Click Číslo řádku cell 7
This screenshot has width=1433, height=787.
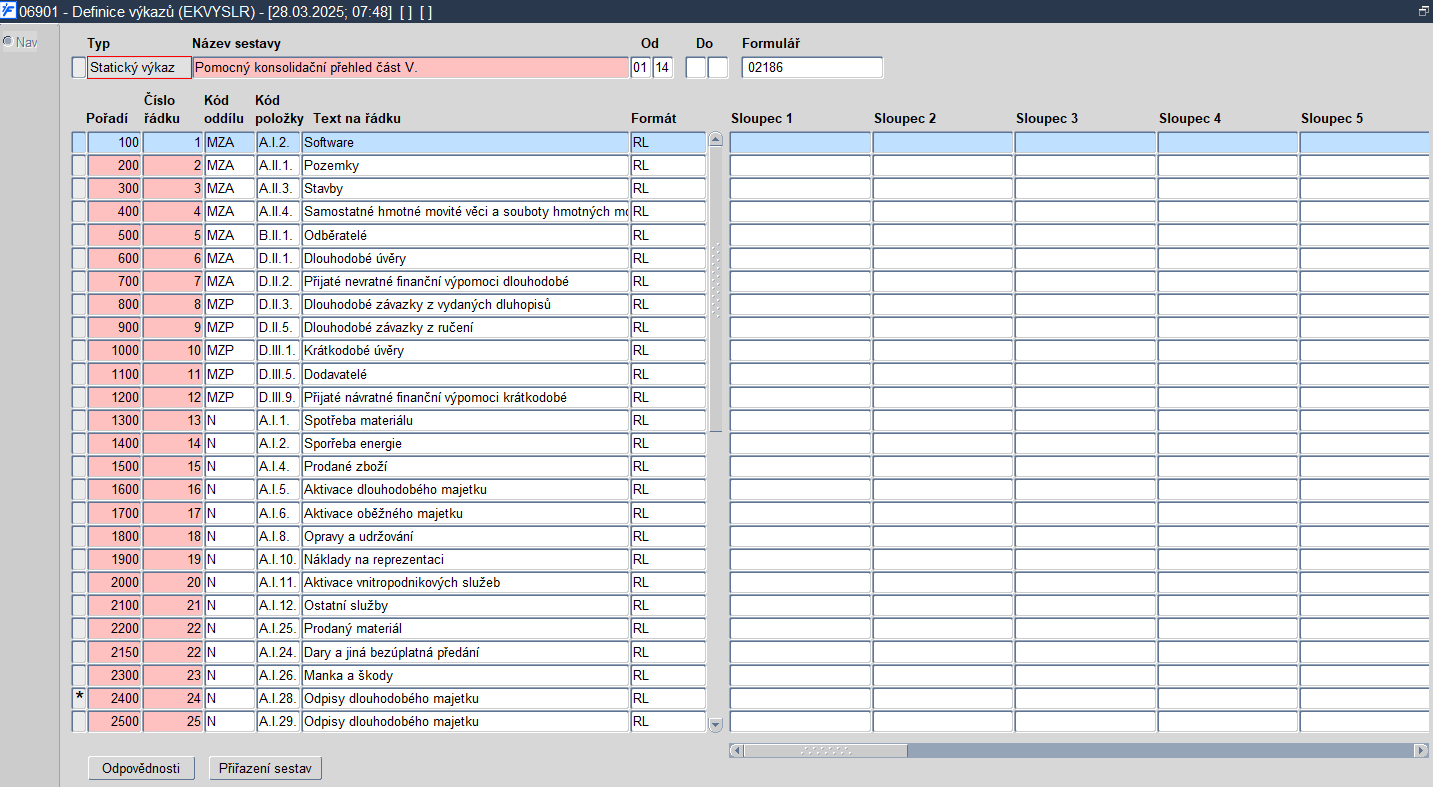(x=173, y=281)
